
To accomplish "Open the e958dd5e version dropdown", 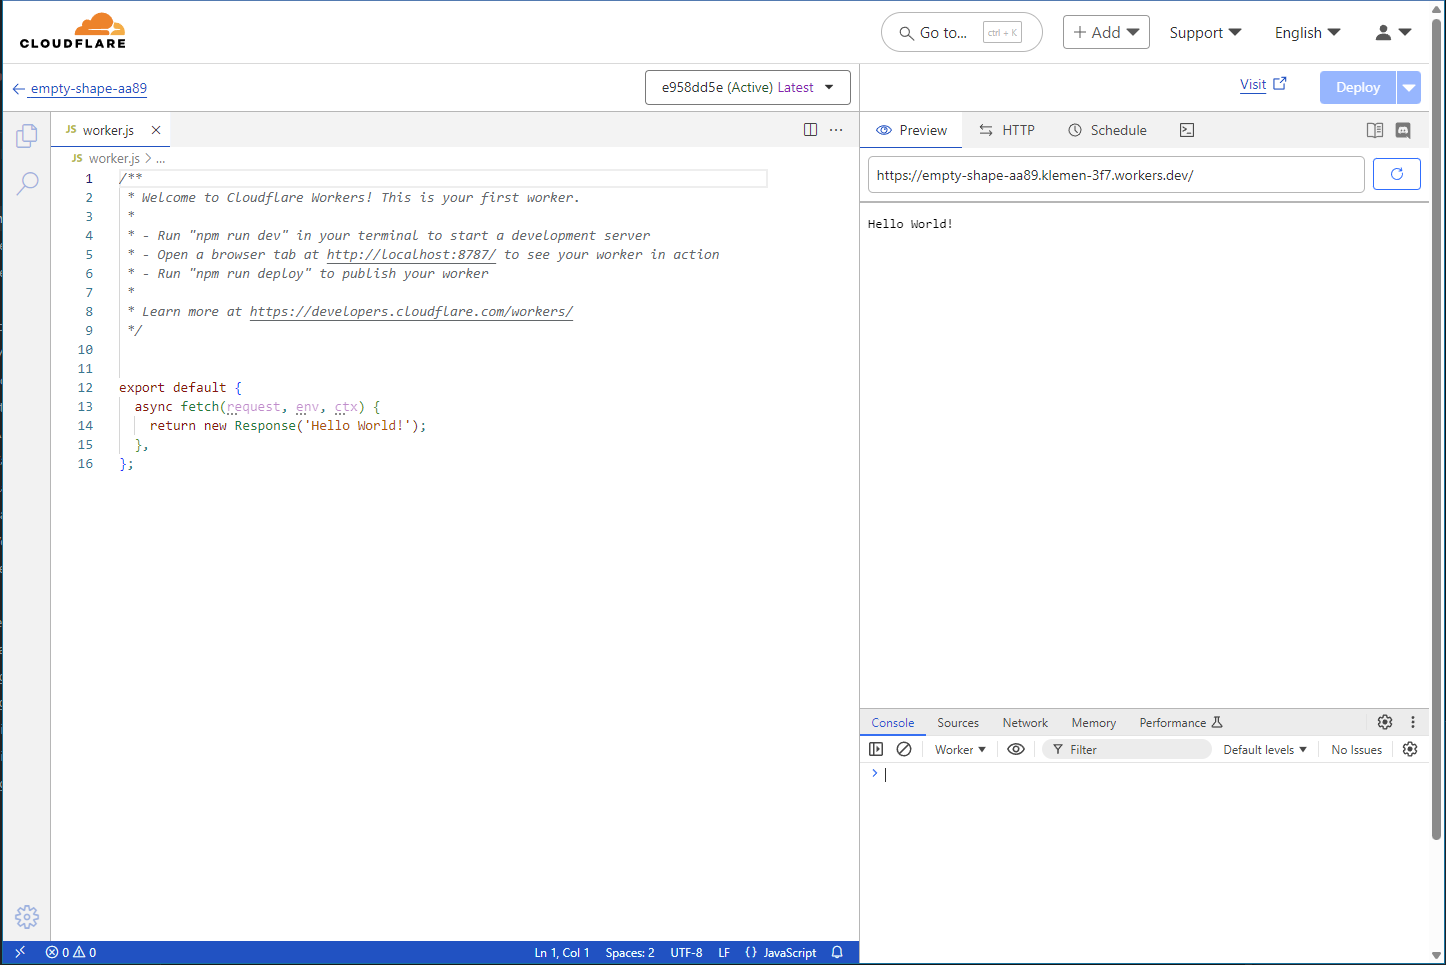I will pos(748,87).
